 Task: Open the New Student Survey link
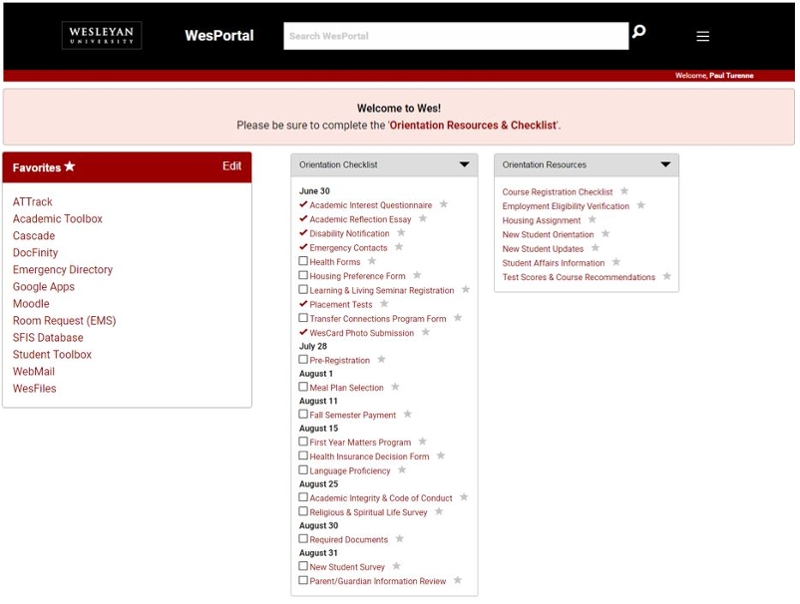pyautogui.click(x=347, y=567)
